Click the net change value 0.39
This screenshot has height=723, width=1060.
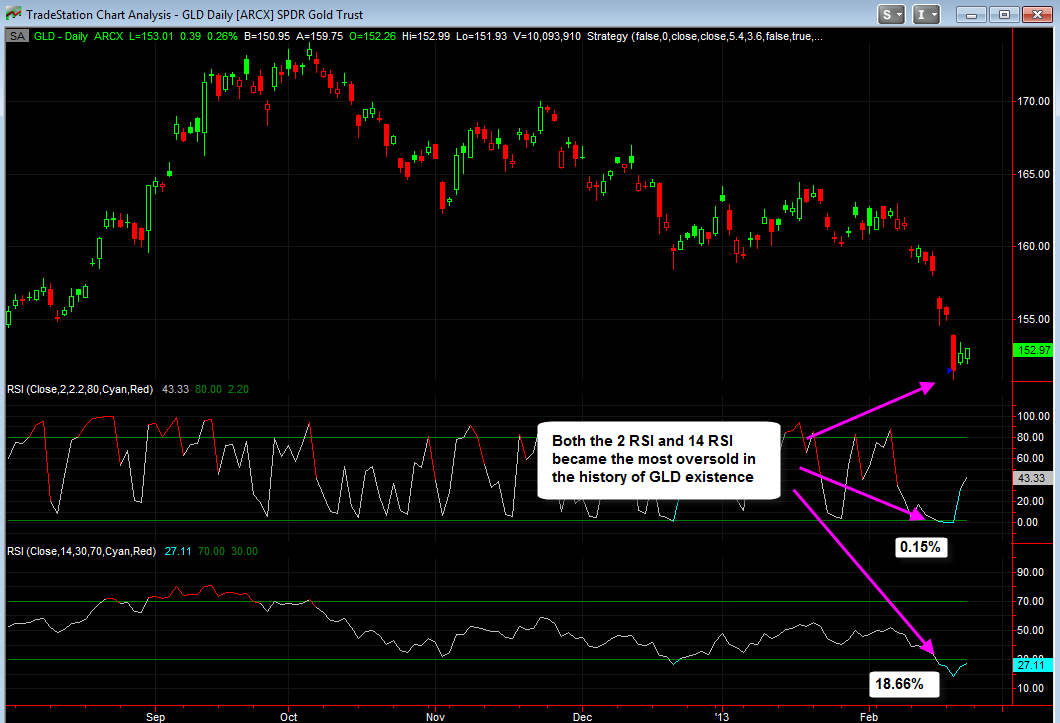pyautogui.click(x=191, y=37)
